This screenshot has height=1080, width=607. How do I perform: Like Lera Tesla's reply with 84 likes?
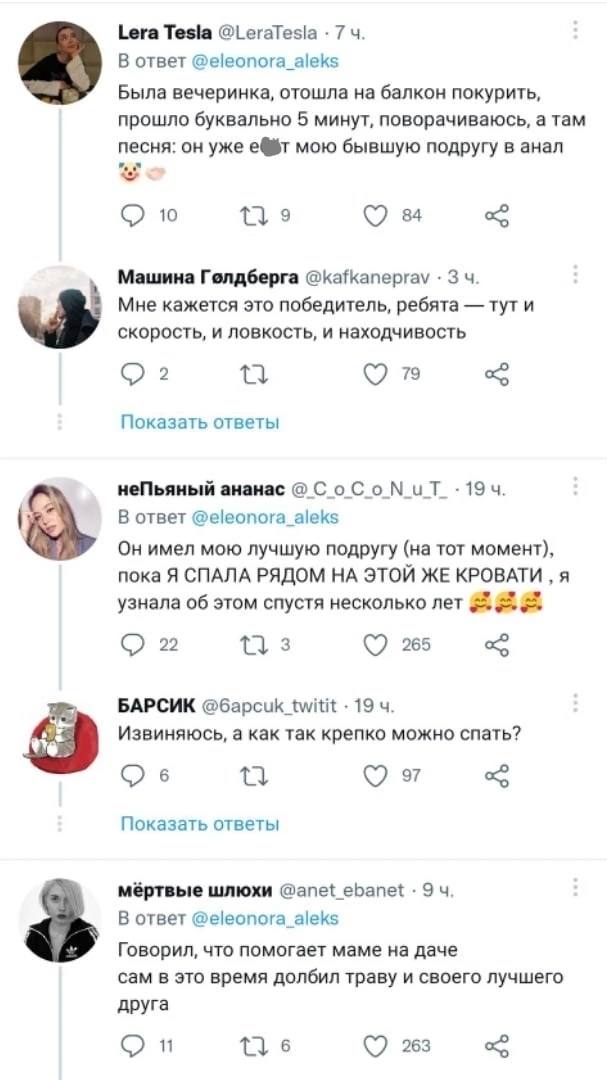coord(376,214)
